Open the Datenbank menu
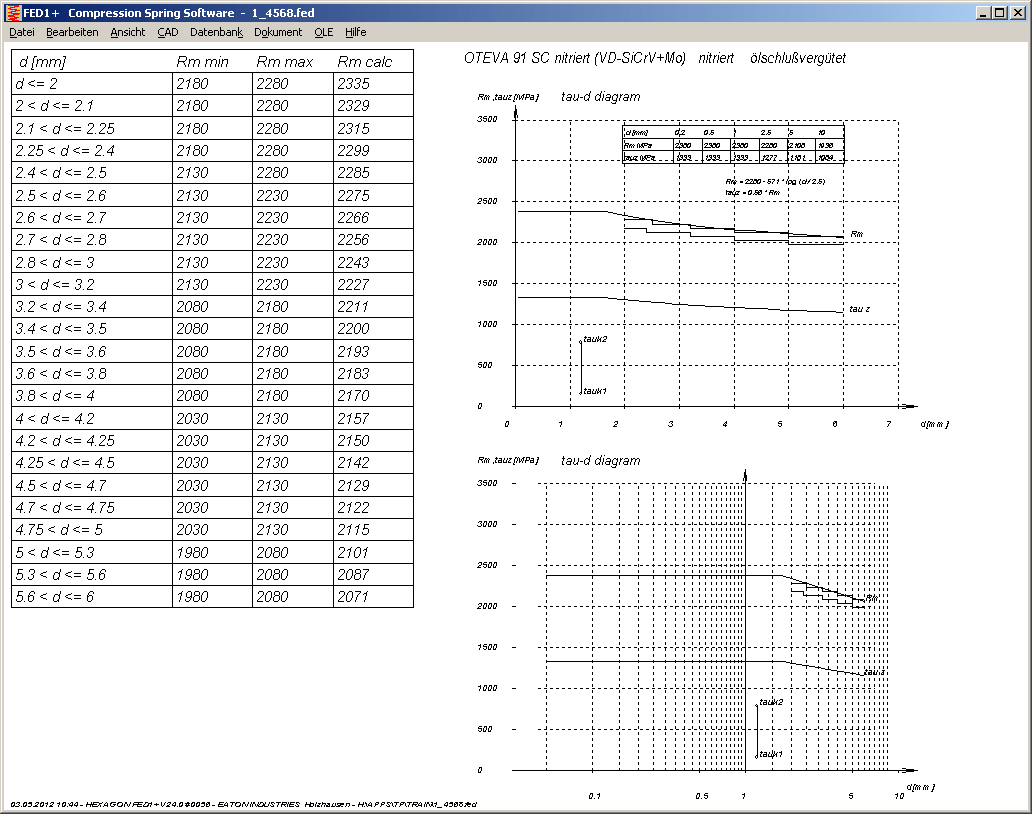The height and width of the screenshot is (814, 1032). click(216, 32)
